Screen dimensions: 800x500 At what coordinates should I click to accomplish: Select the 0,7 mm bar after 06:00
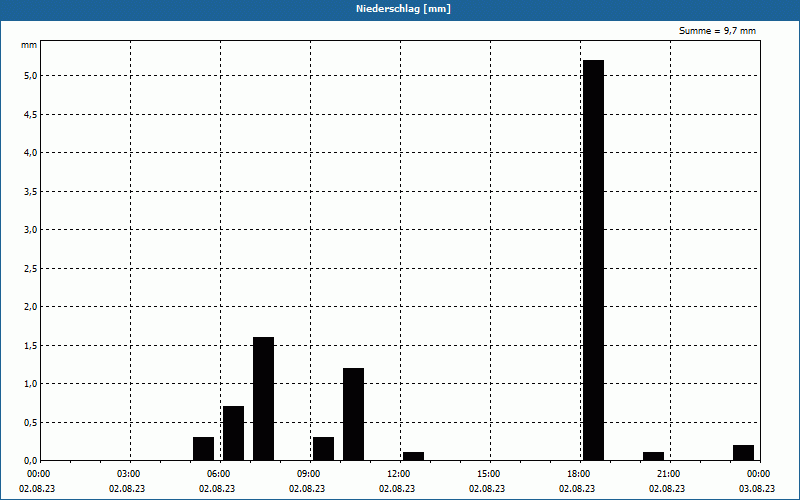(233, 434)
